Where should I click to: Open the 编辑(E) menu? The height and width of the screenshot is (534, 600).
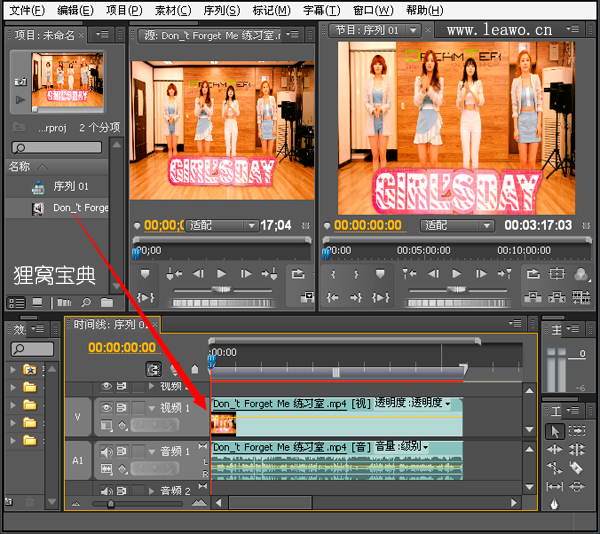coord(75,10)
